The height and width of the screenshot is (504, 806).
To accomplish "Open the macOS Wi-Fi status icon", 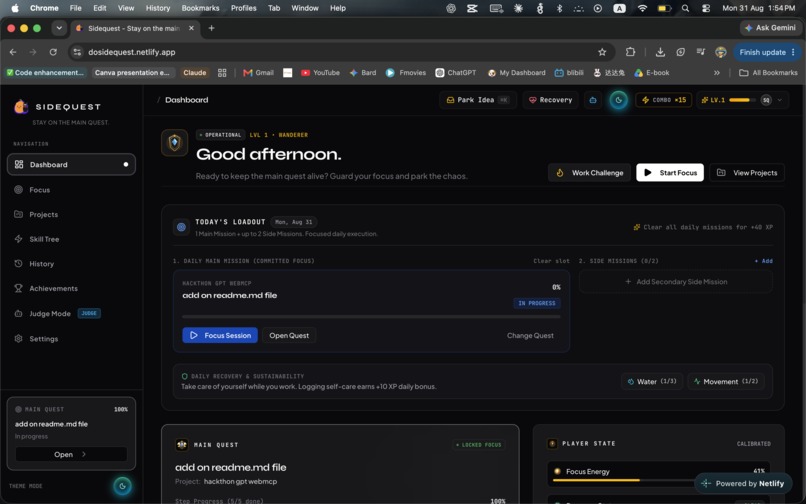I will click(642, 8).
